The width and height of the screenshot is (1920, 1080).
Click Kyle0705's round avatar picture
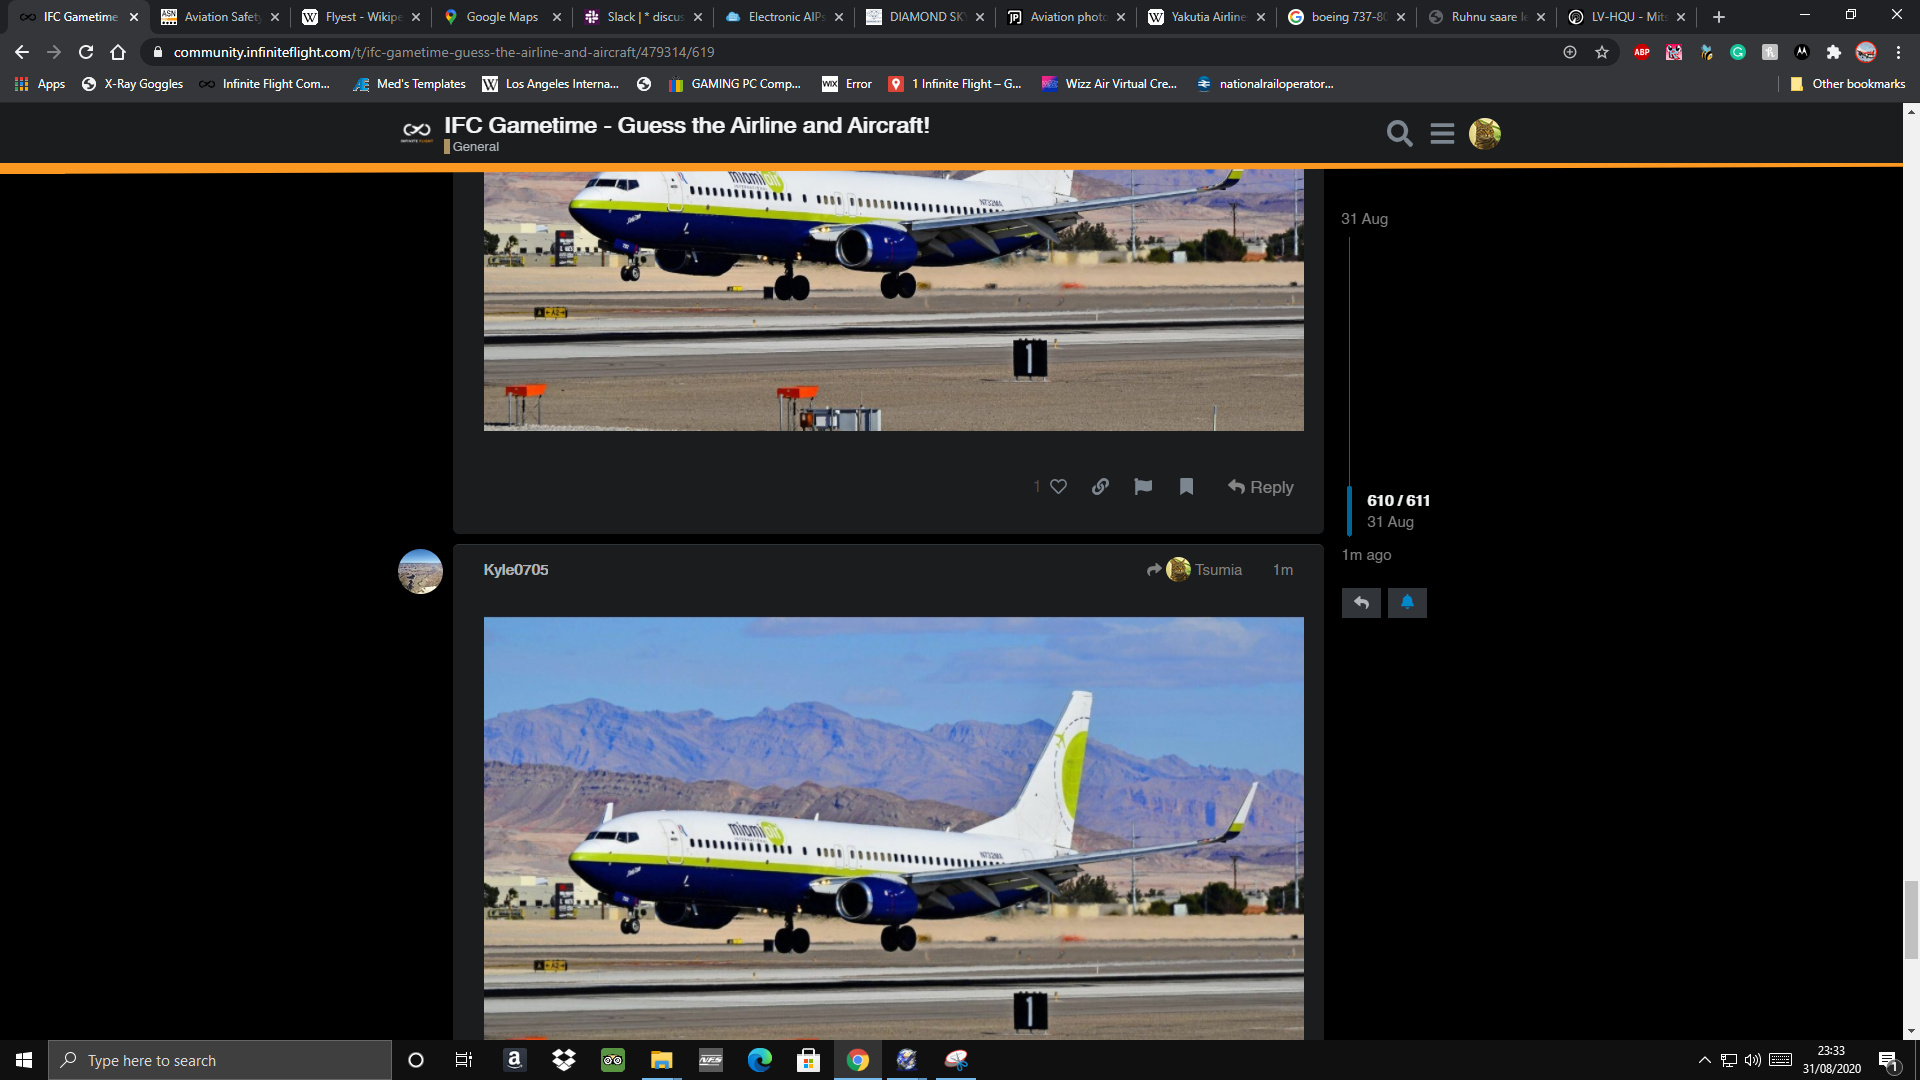[x=420, y=571]
